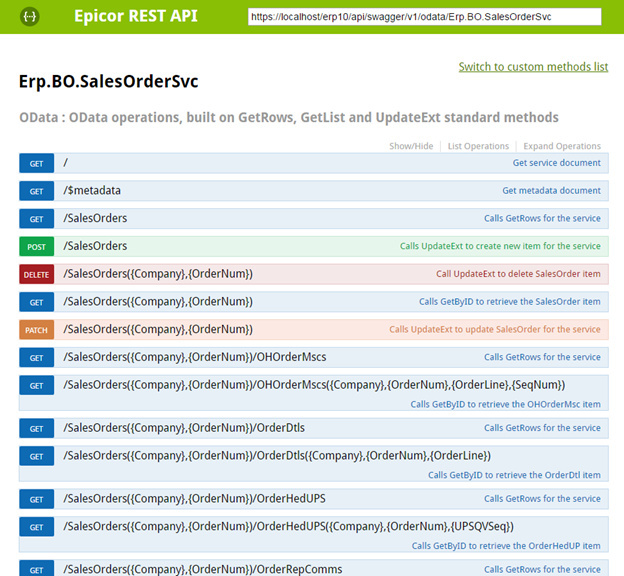This screenshot has height=576, width=624.
Task: Open OHOrderMscs({Company},{OrderNum},{OrderLine},{SeqNum}) path
Action: (x=314, y=385)
